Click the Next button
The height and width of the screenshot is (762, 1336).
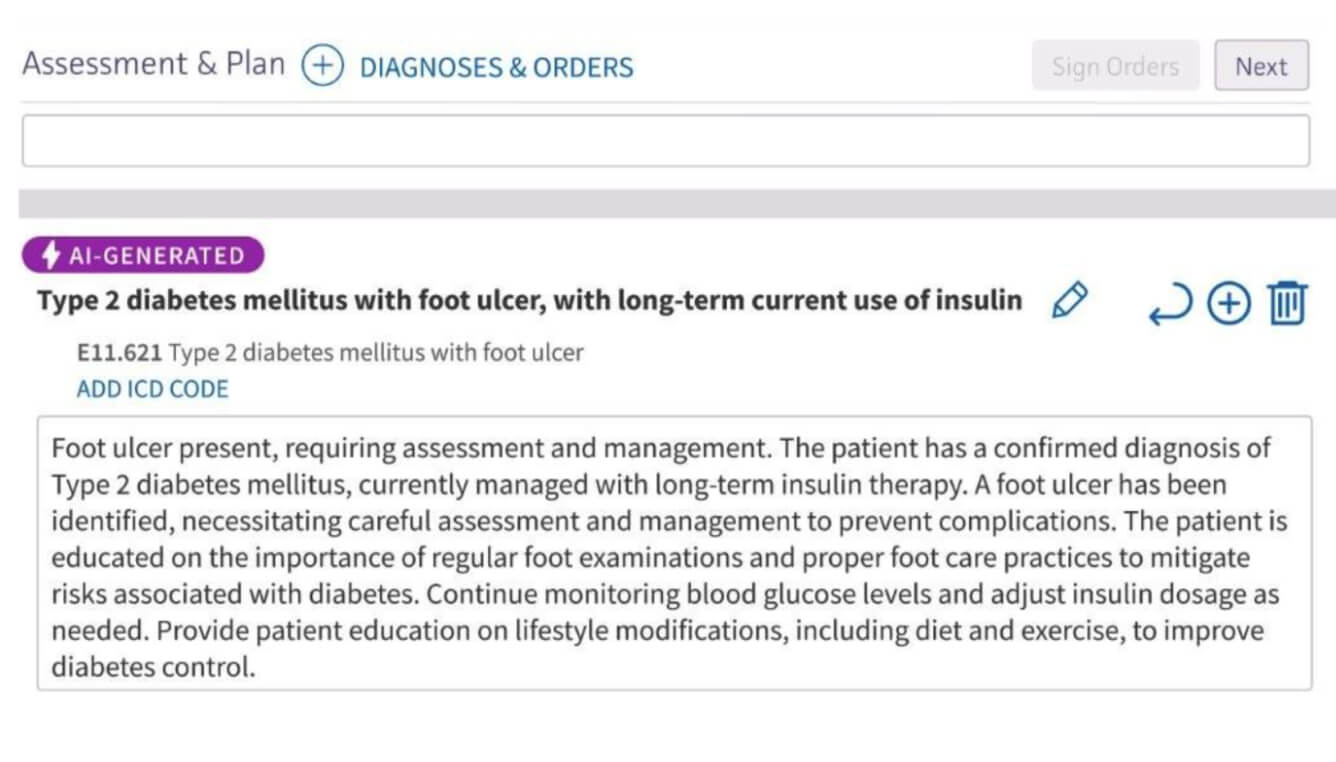tap(1261, 66)
